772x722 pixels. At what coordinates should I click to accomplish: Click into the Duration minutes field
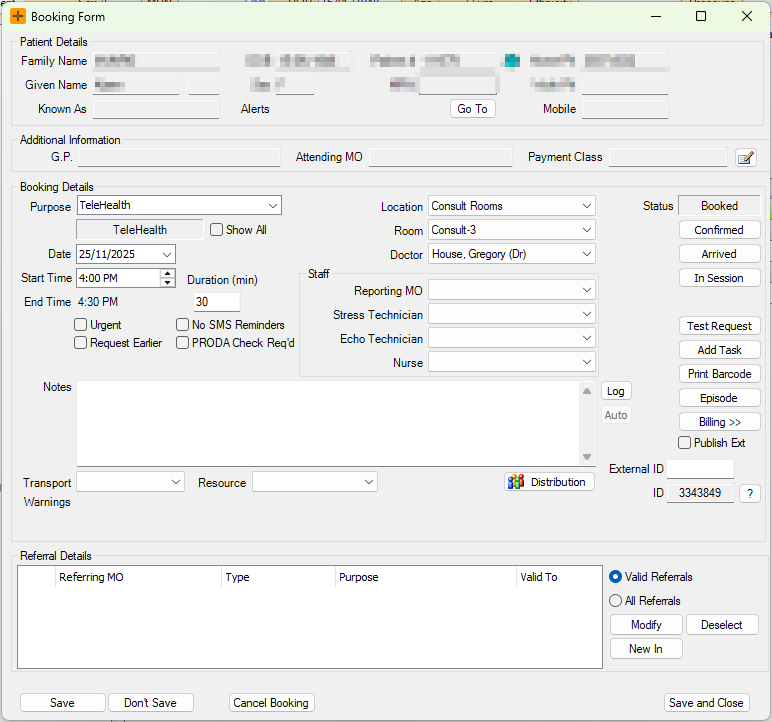pyautogui.click(x=216, y=302)
